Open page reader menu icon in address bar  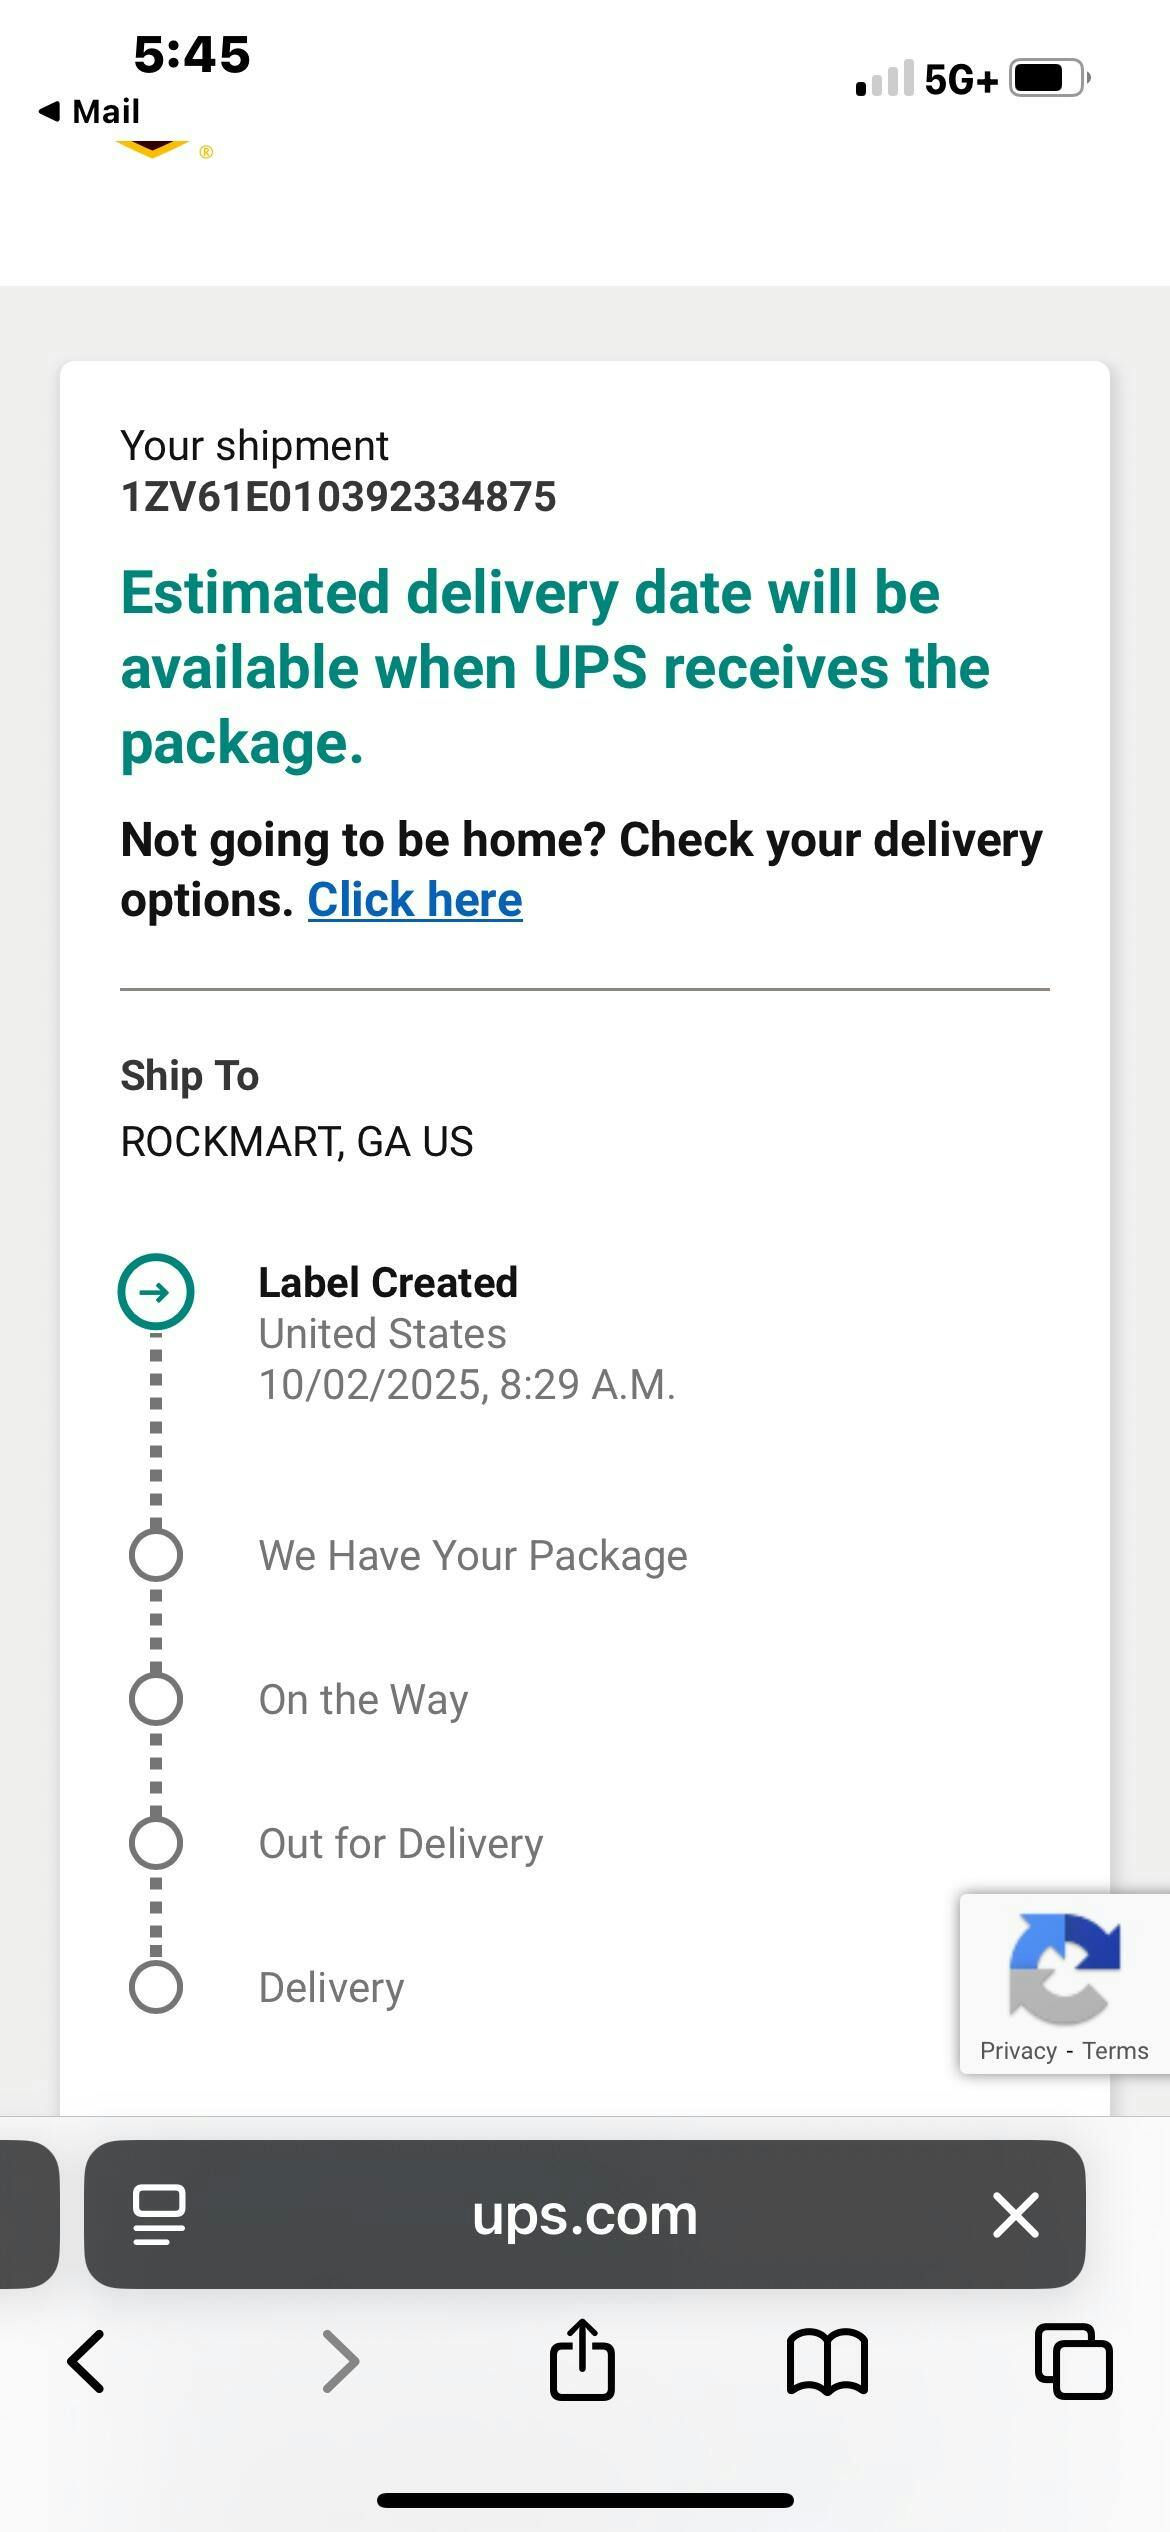pos(159,2215)
